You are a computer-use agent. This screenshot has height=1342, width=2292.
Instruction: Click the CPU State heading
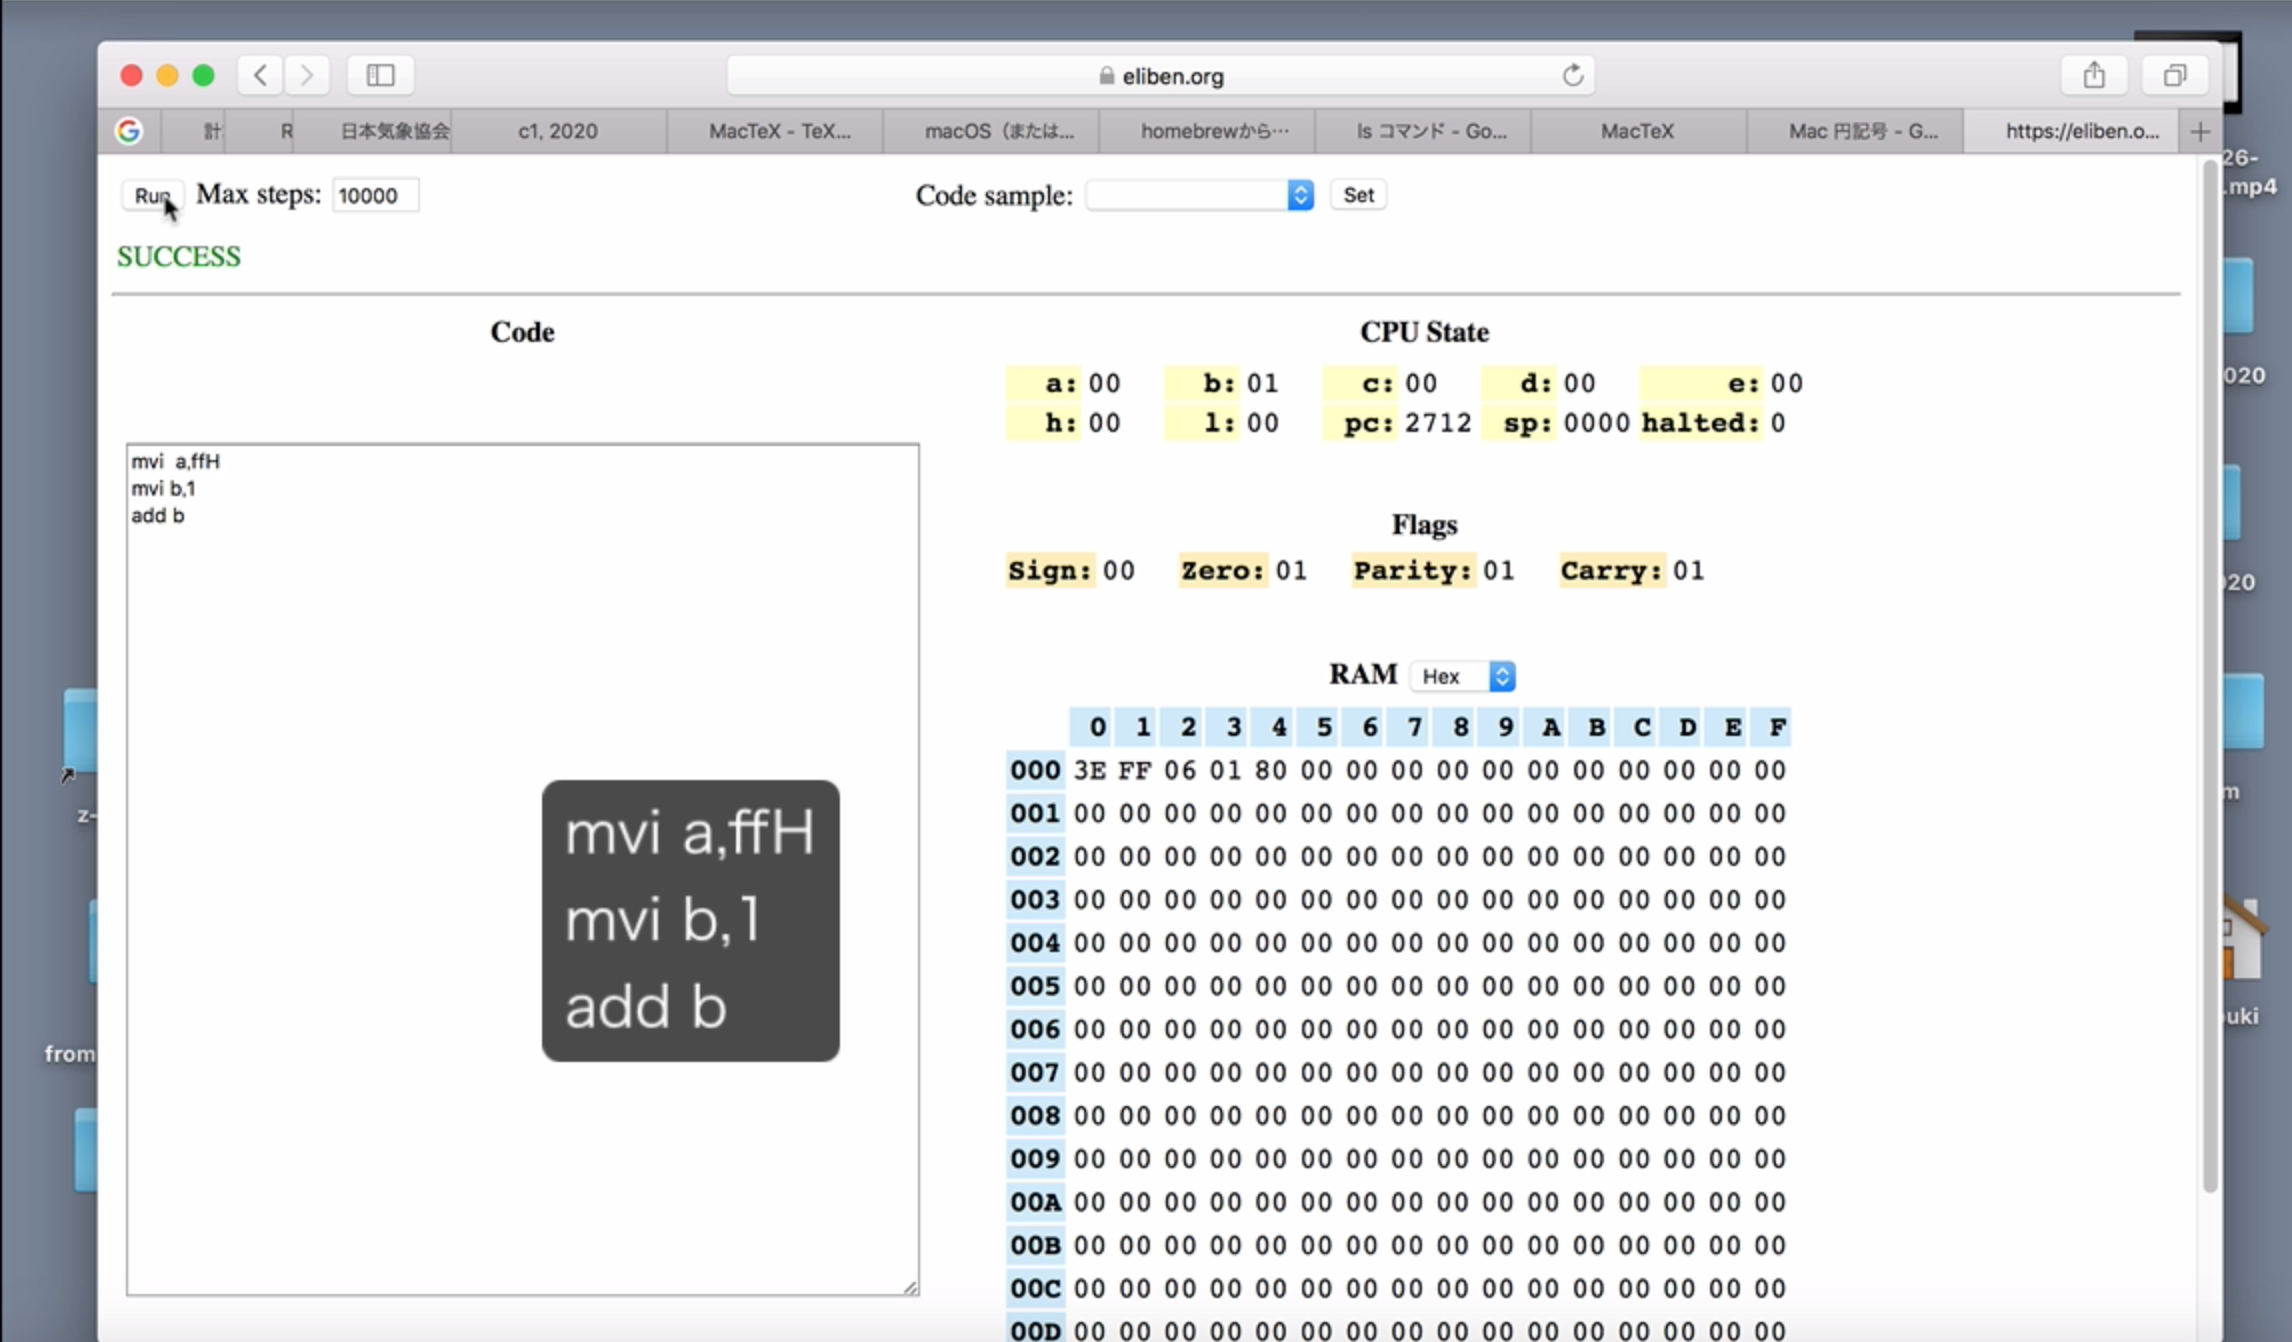[1424, 332]
